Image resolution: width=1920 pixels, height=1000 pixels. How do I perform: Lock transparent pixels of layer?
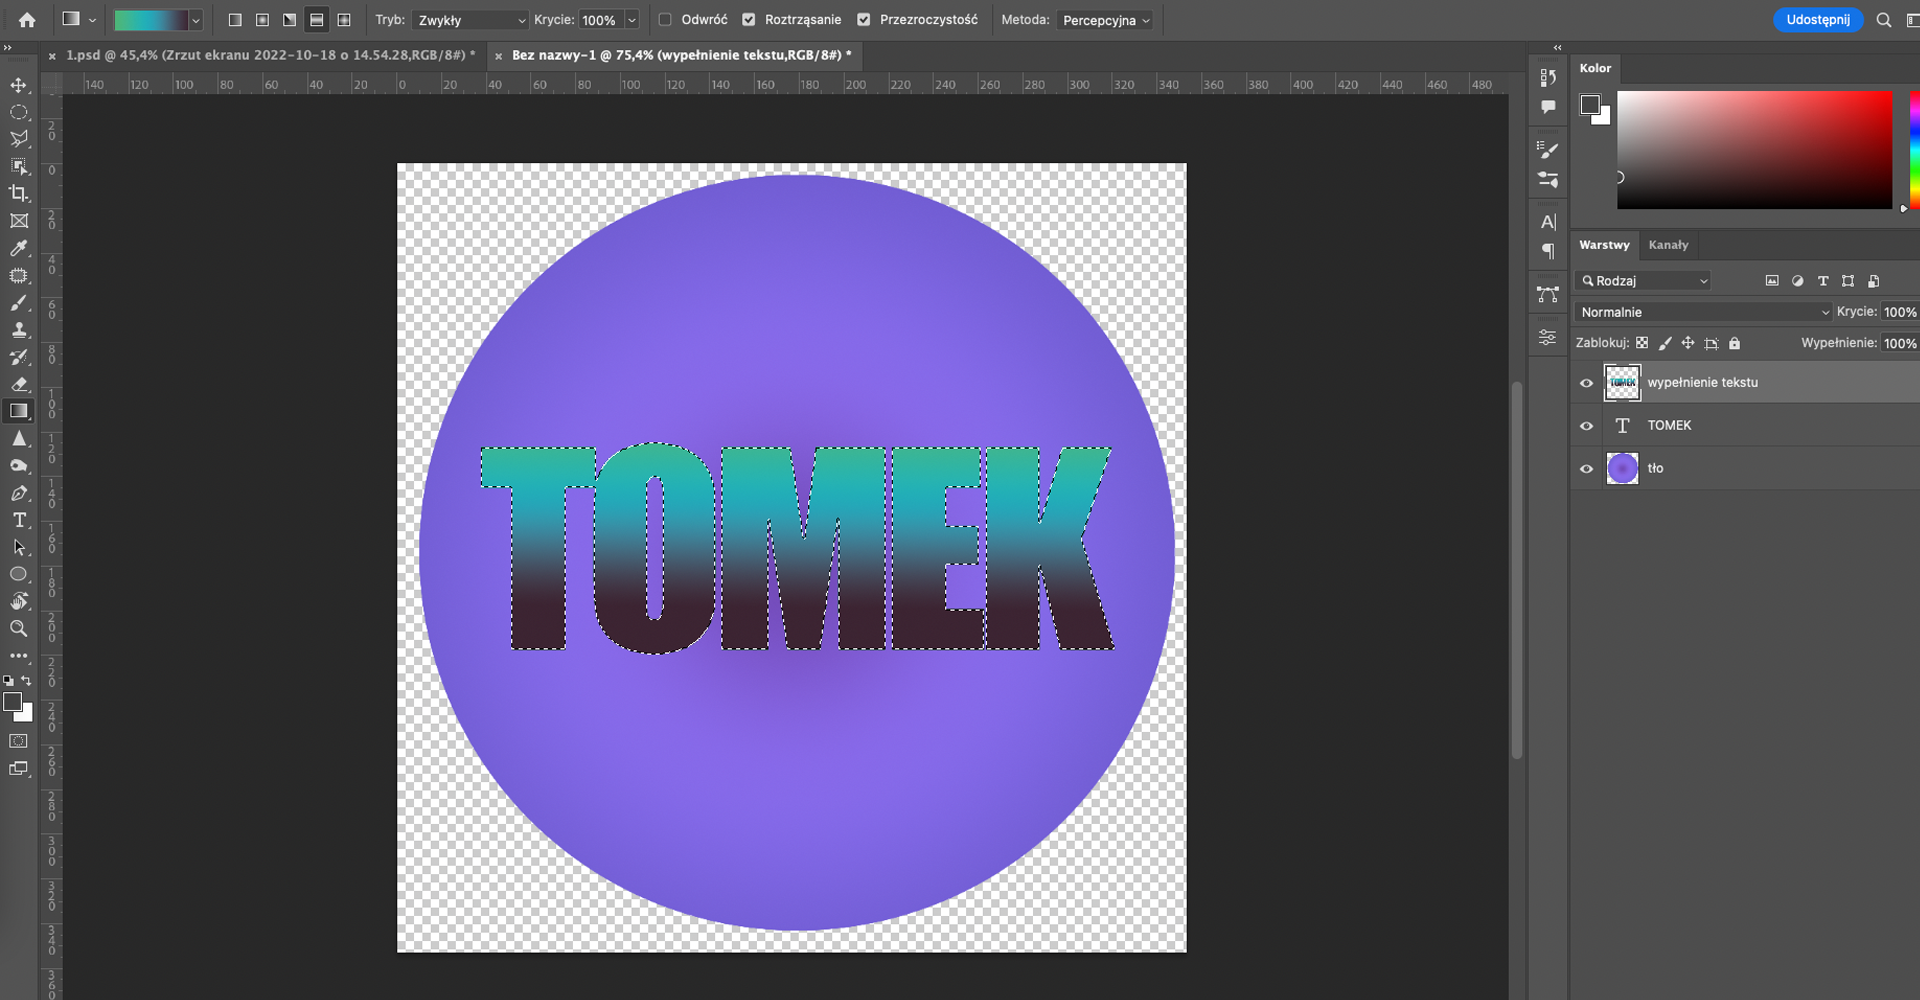[x=1642, y=343]
